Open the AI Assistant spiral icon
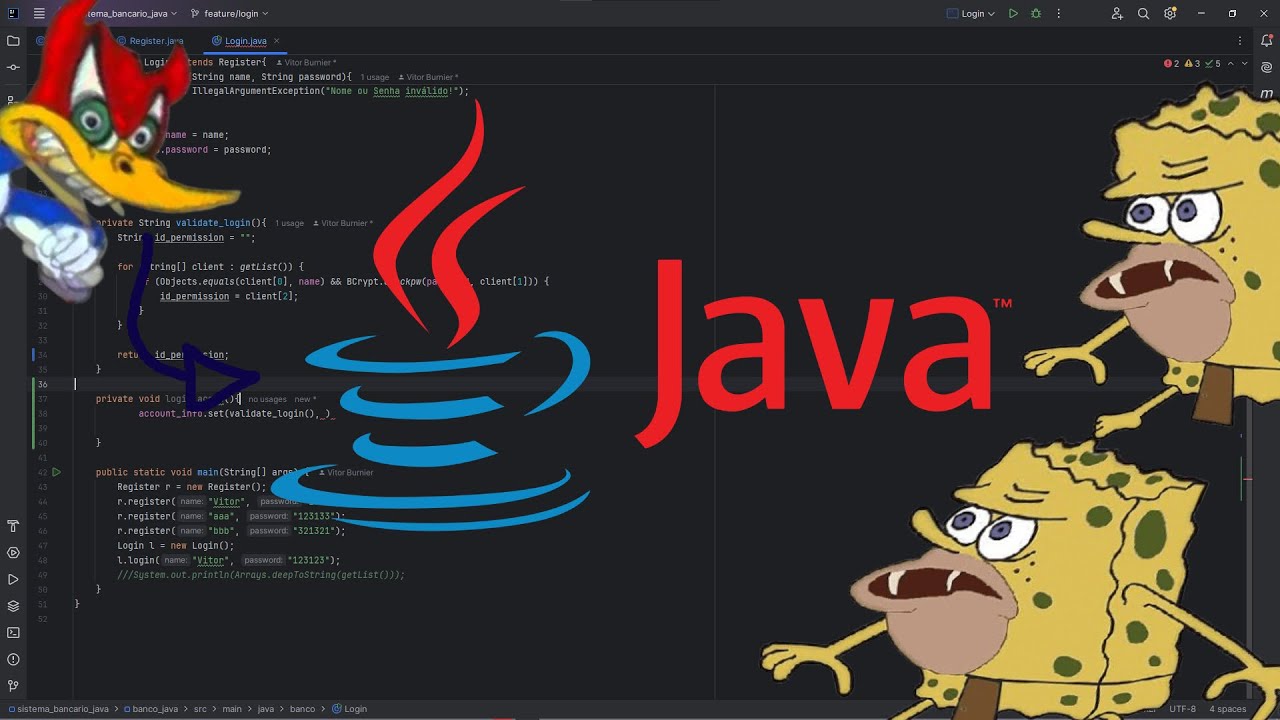 pos(1267,67)
